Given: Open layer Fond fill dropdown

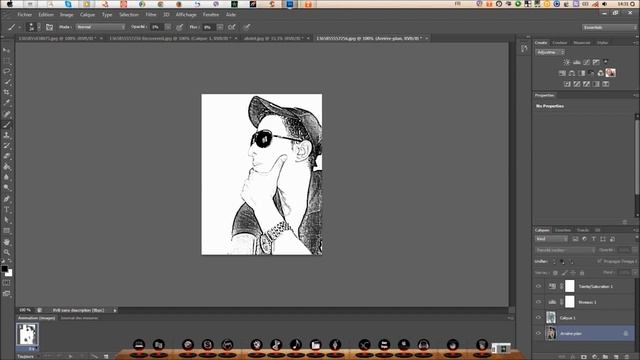Looking at the screenshot, I should coord(636,272).
